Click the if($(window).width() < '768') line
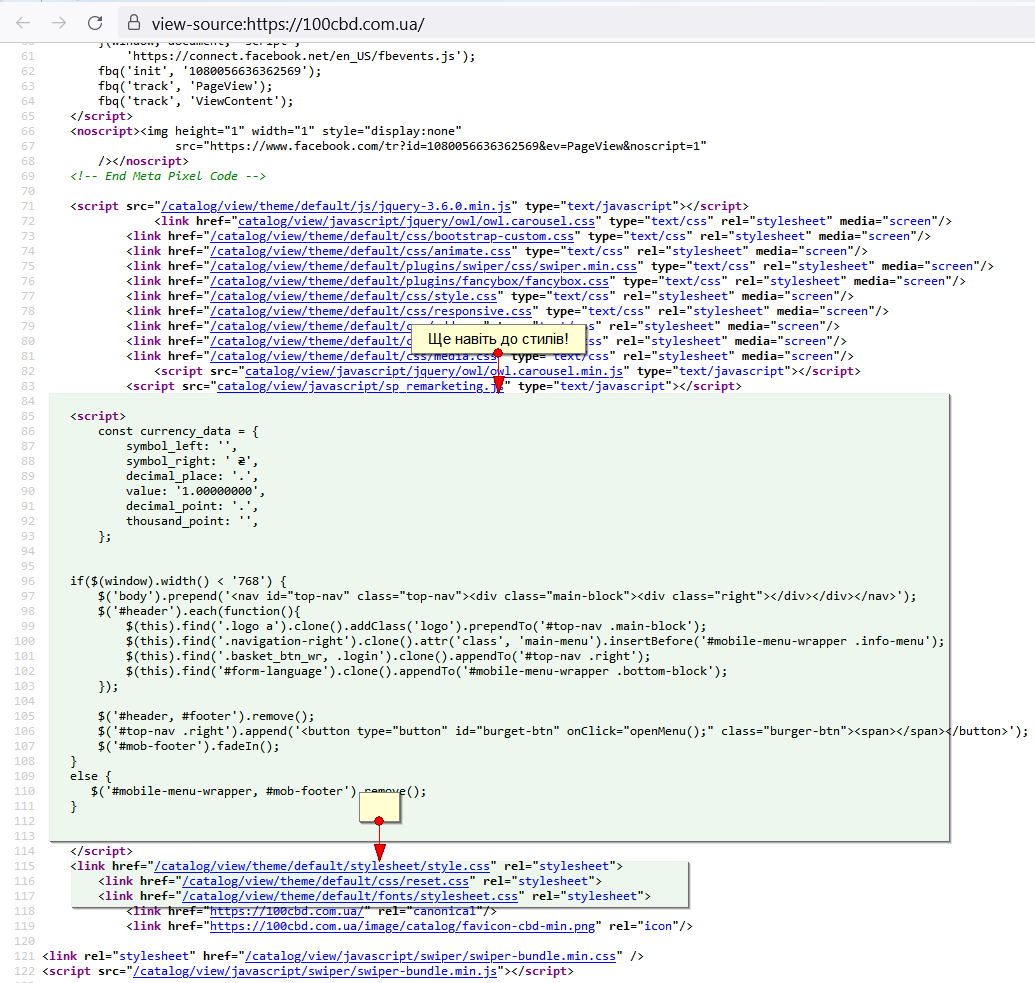Screen dimensions: 1035x983 [x=178, y=581]
